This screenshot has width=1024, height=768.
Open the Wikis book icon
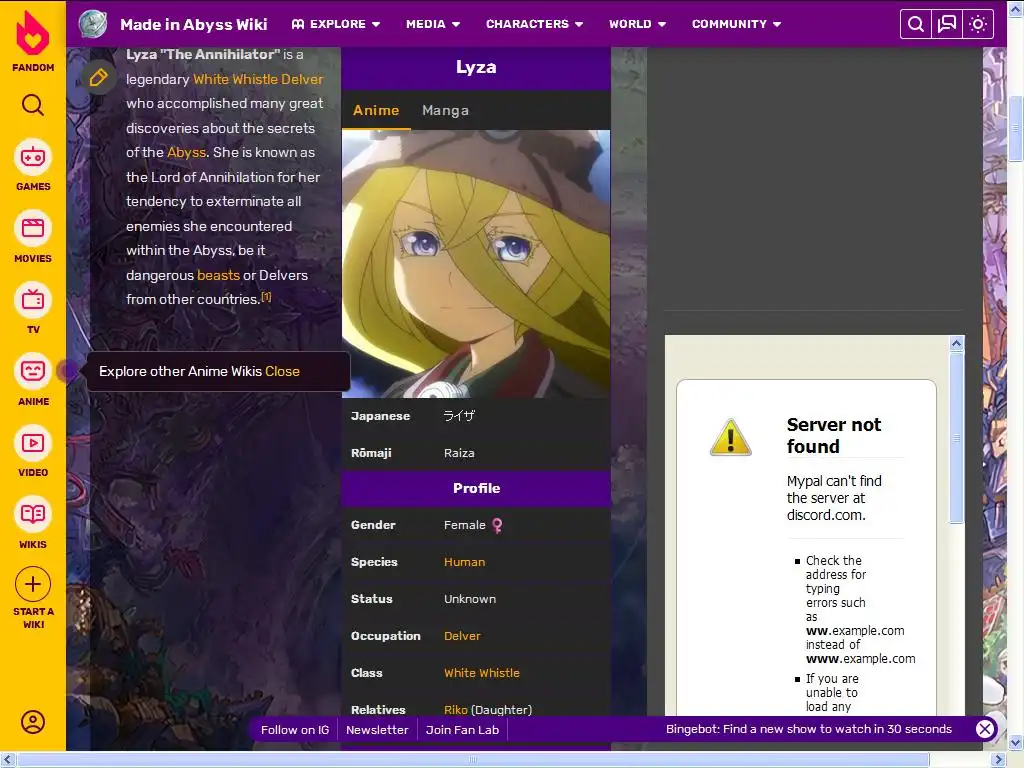pos(33,514)
